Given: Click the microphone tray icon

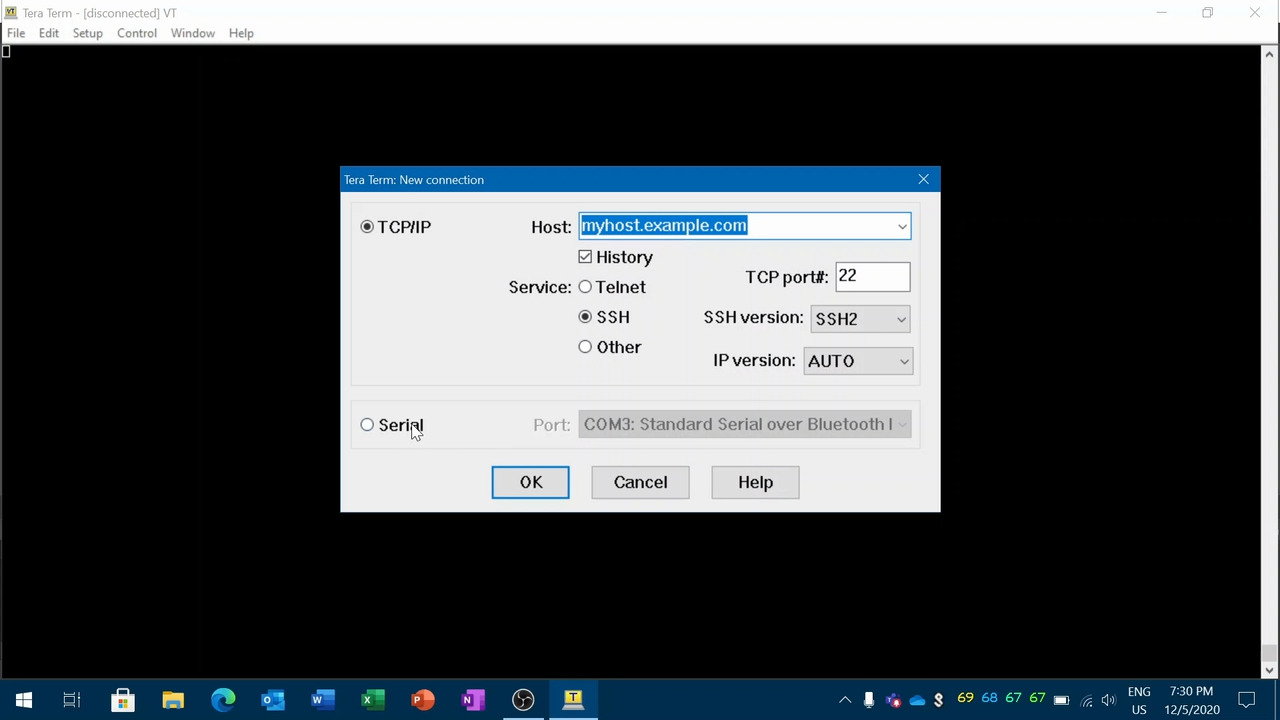Looking at the screenshot, I should pyautogui.click(x=869, y=700).
